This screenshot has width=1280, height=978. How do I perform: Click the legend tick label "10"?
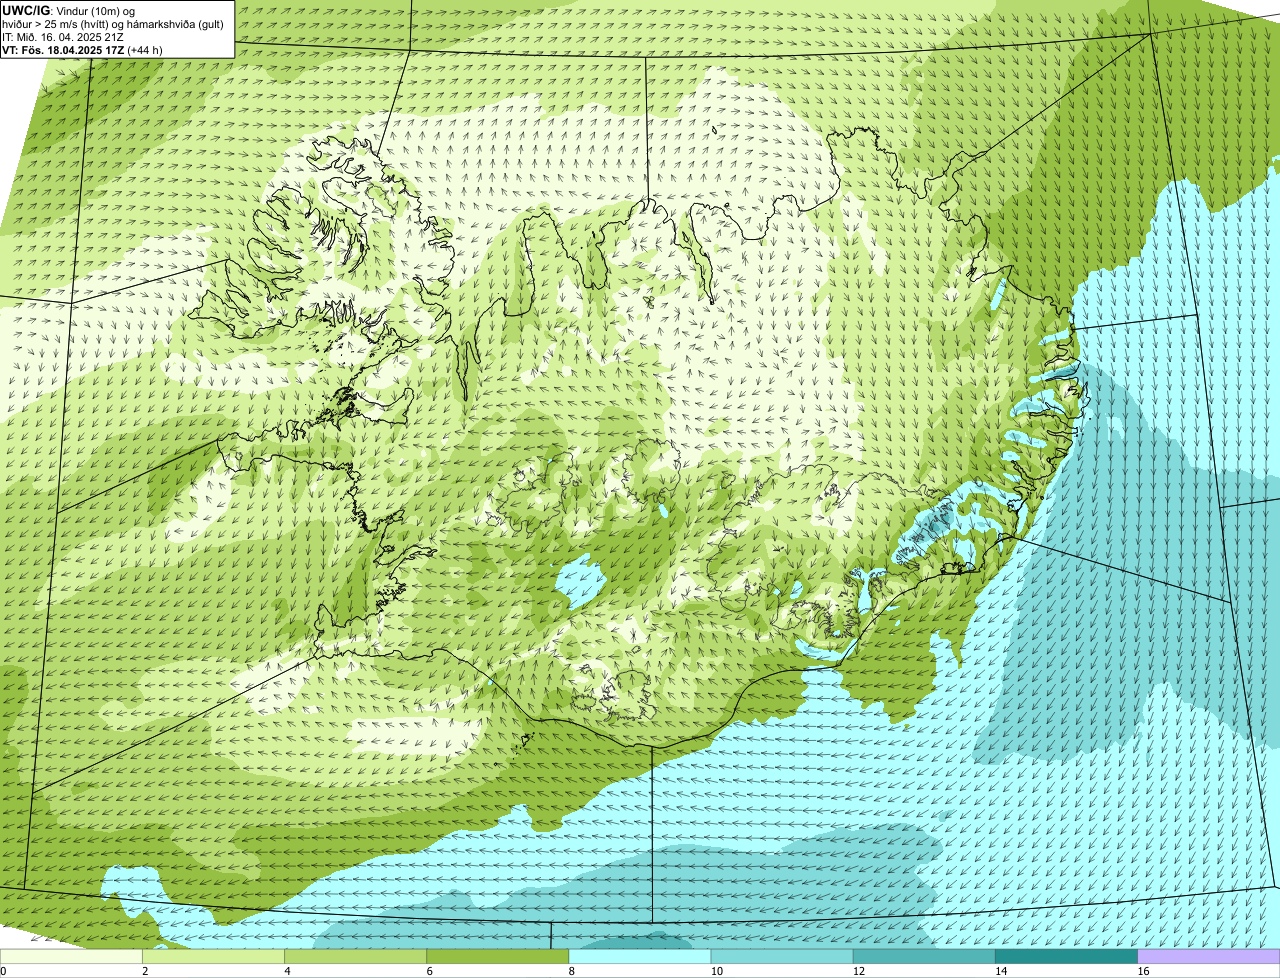click(716, 971)
